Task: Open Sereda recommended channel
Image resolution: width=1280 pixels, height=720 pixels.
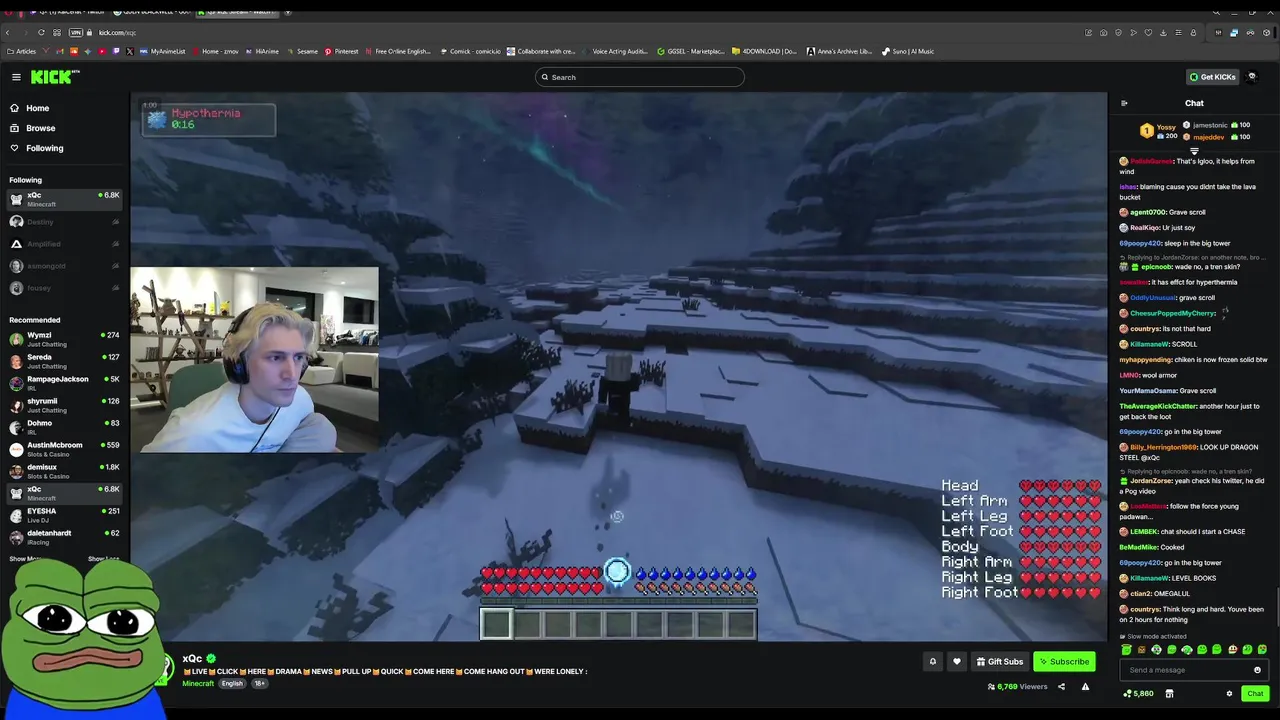Action: 65,362
